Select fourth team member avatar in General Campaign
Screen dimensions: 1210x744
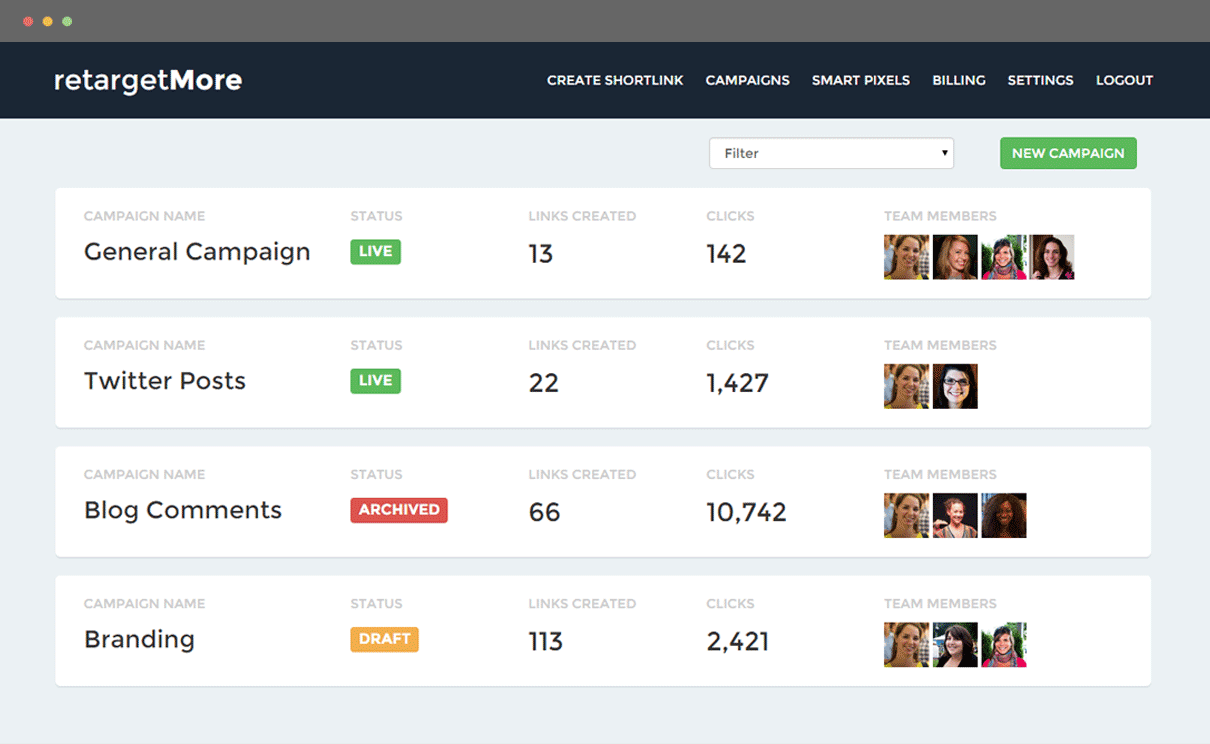tap(1052, 257)
